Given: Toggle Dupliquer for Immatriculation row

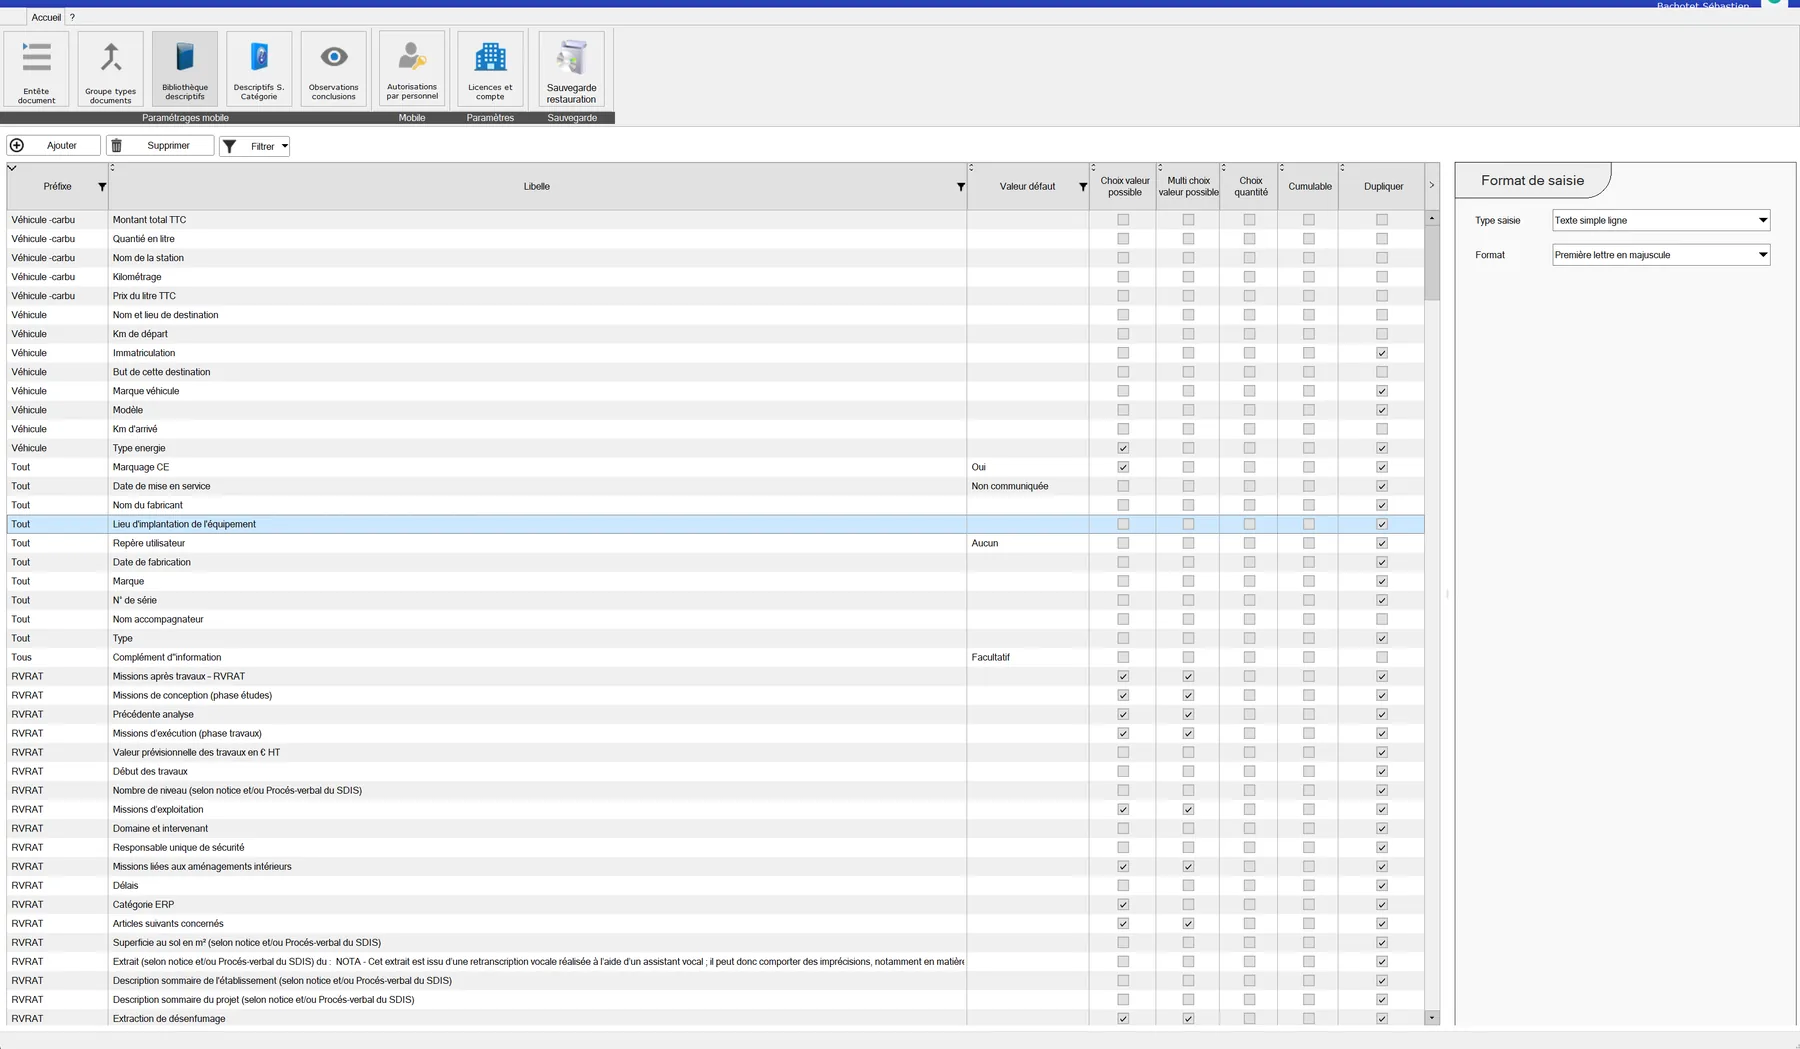Looking at the screenshot, I should click(1382, 353).
